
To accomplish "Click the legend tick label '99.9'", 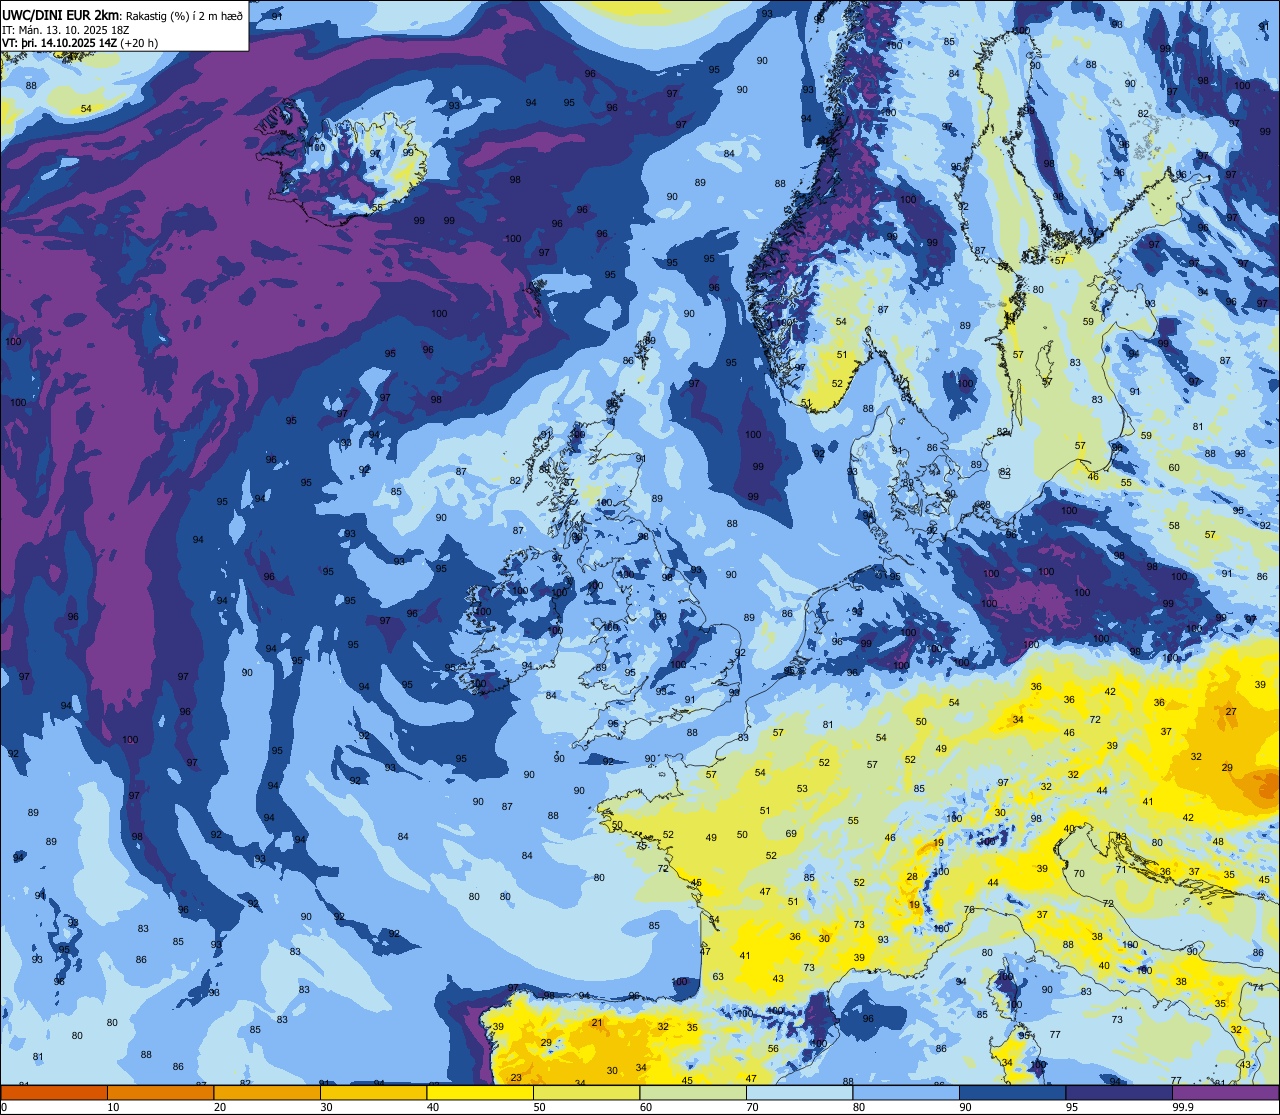I will (1183, 1107).
